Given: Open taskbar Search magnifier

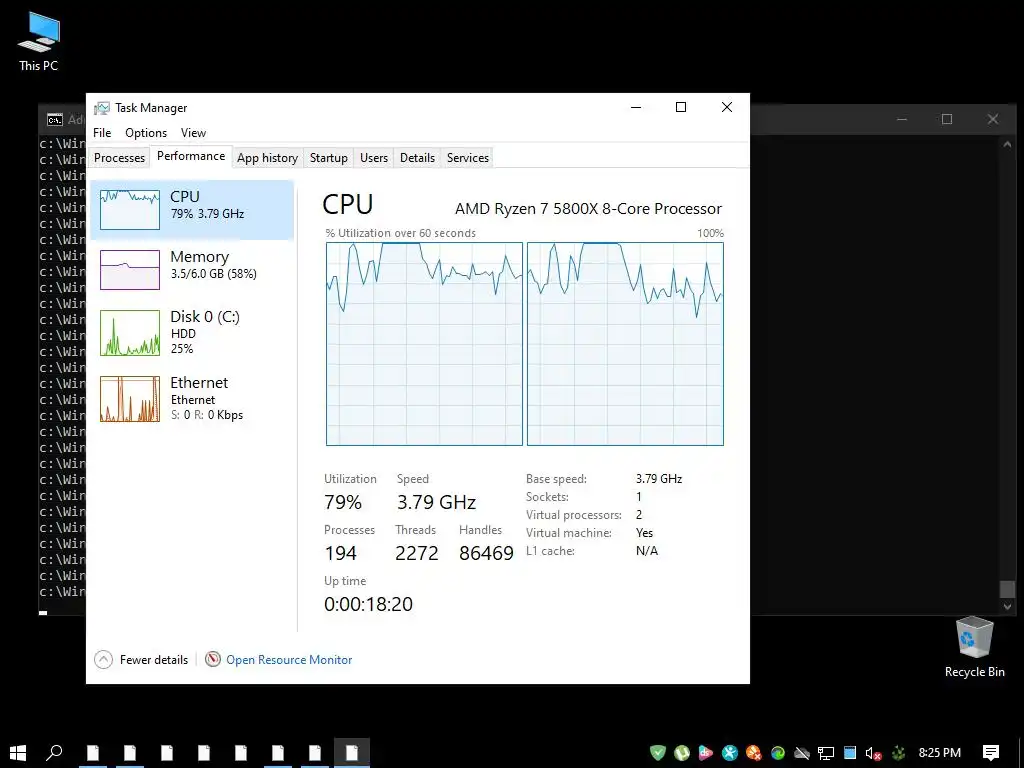Looking at the screenshot, I should coord(54,752).
